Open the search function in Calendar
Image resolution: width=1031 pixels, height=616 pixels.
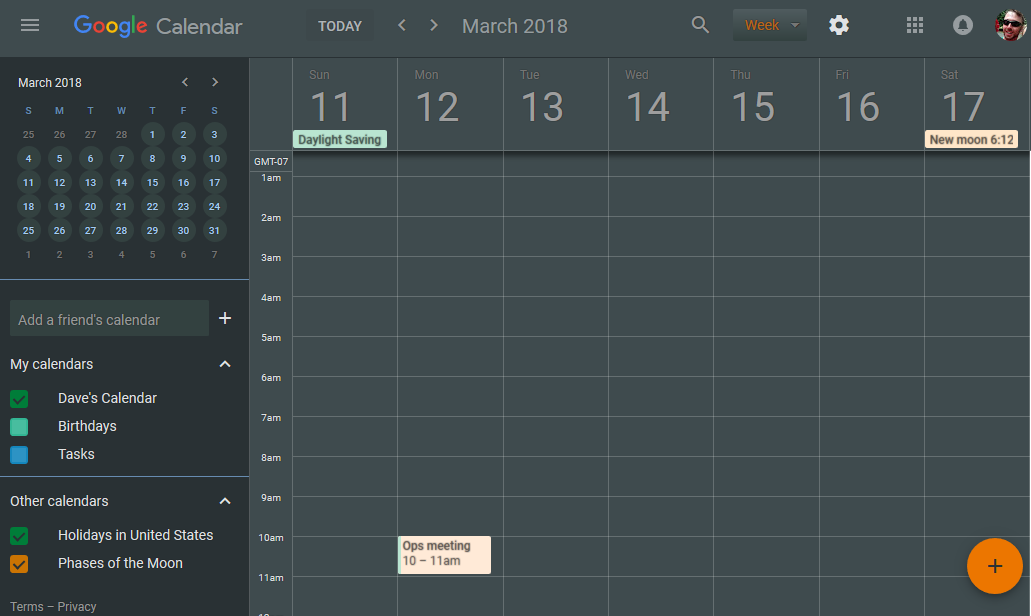click(x=700, y=25)
